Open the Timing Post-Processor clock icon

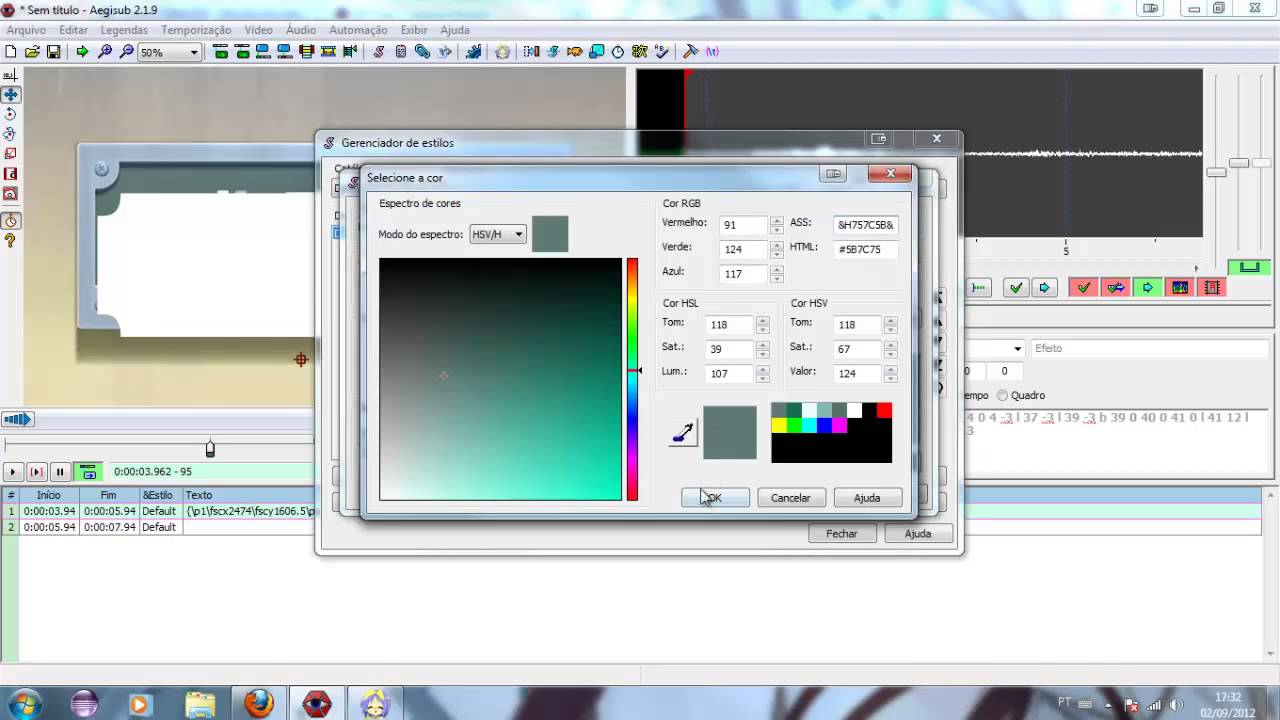(618, 51)
